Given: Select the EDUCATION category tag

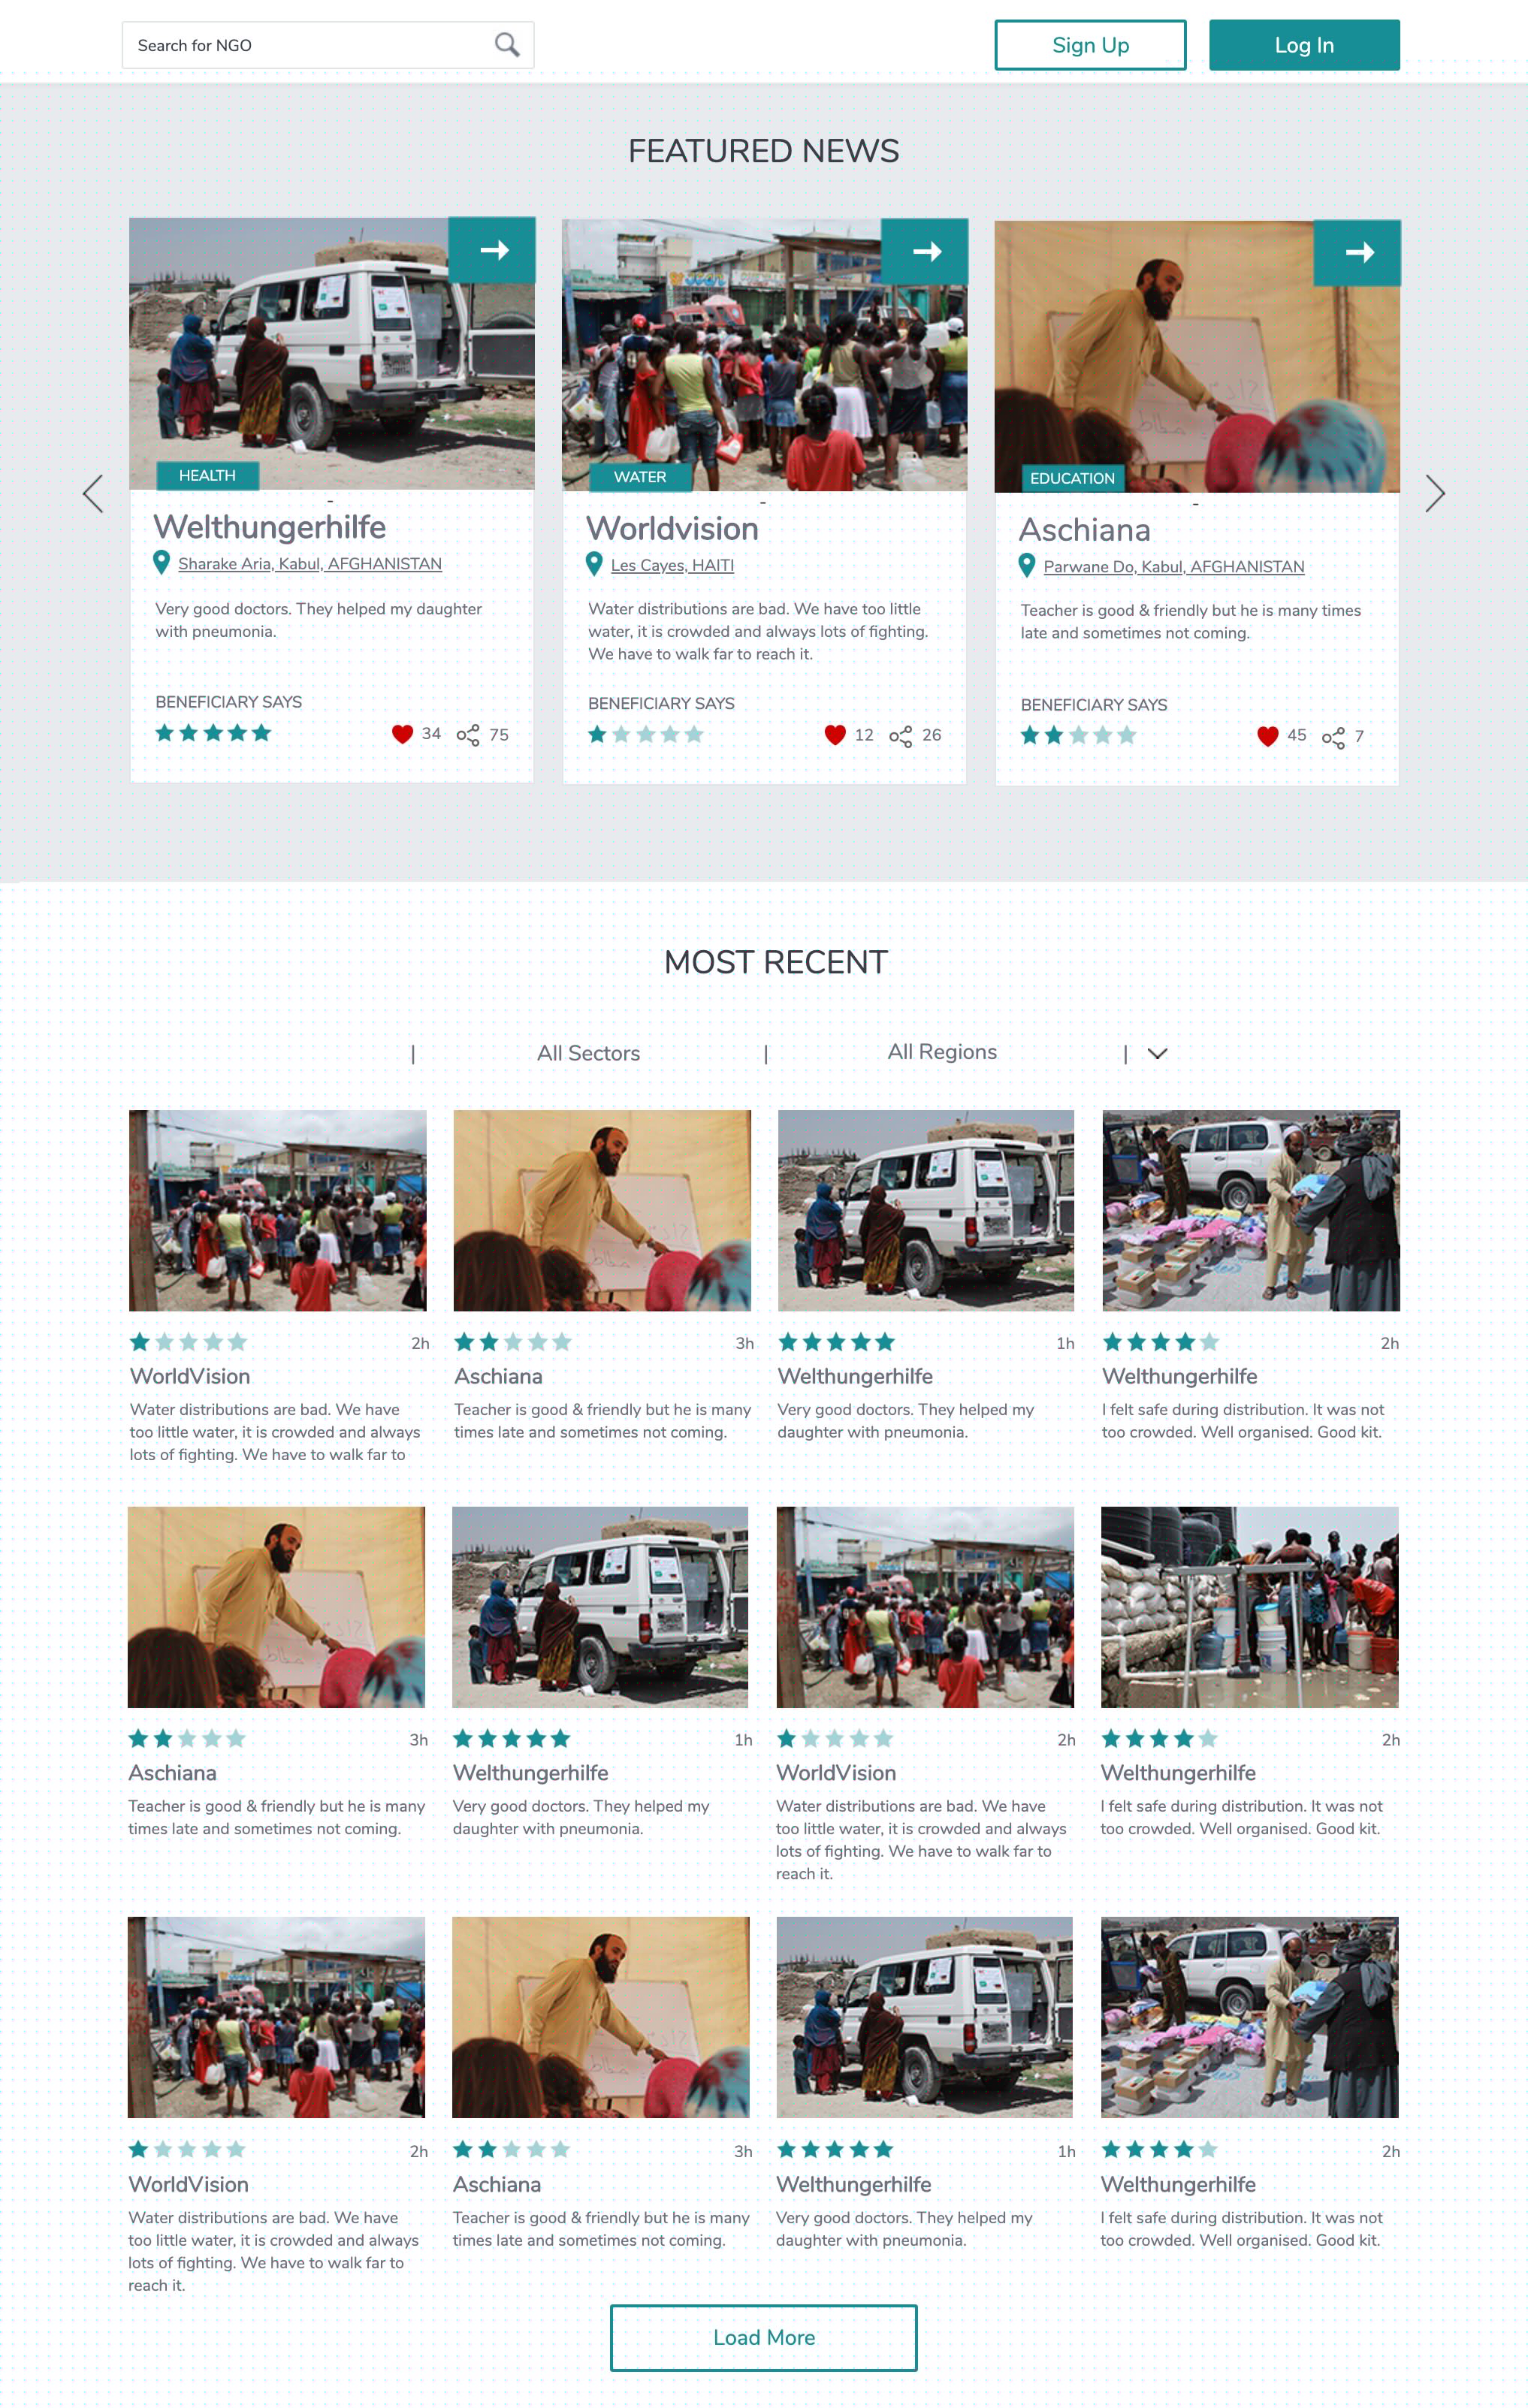Looking at the screenshot, I should [1072, 479].
